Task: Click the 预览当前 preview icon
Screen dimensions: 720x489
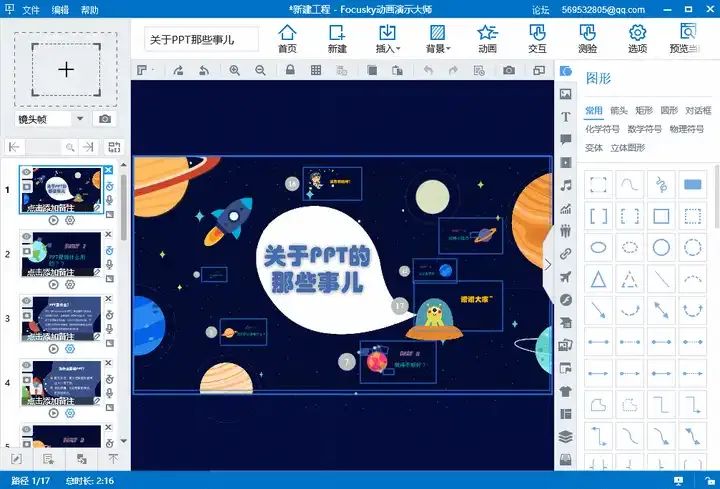Action: coord(686,39)
